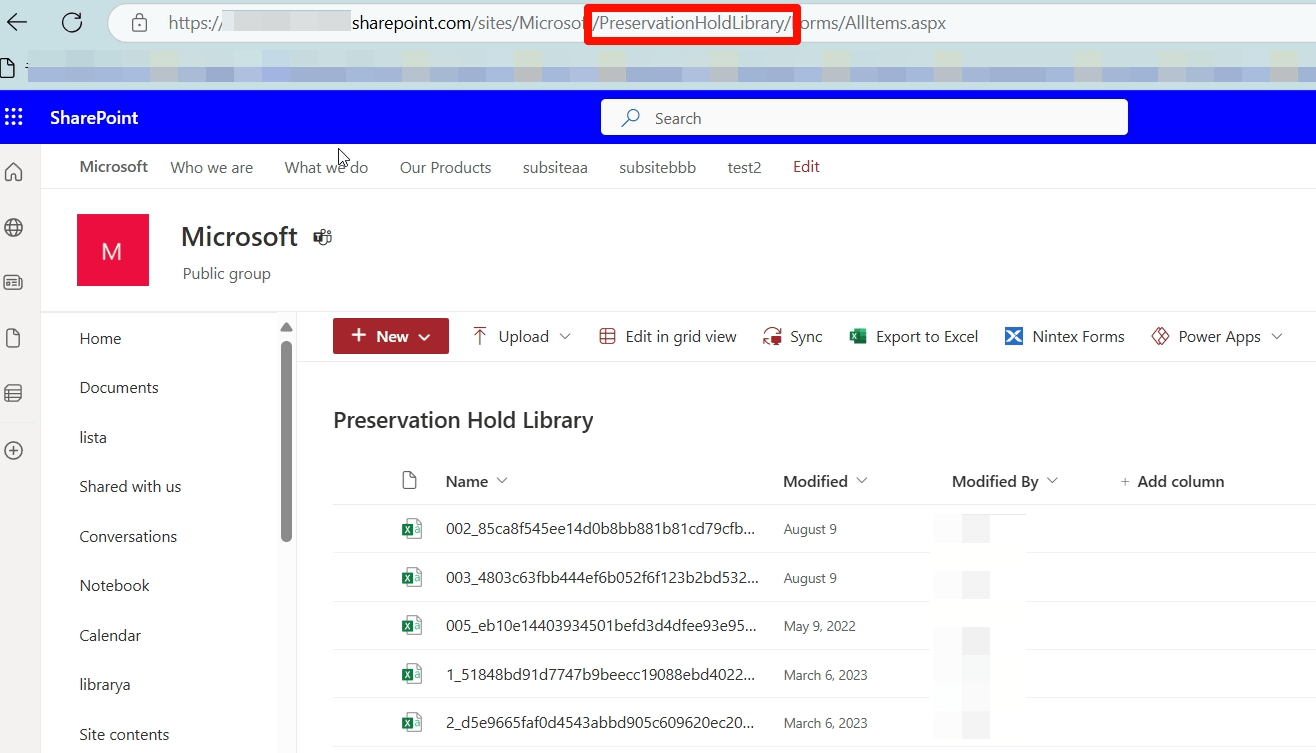Focus the SharePoint Search box
The height and width of the screenshot is (753, 1316).
coord(864,117)
